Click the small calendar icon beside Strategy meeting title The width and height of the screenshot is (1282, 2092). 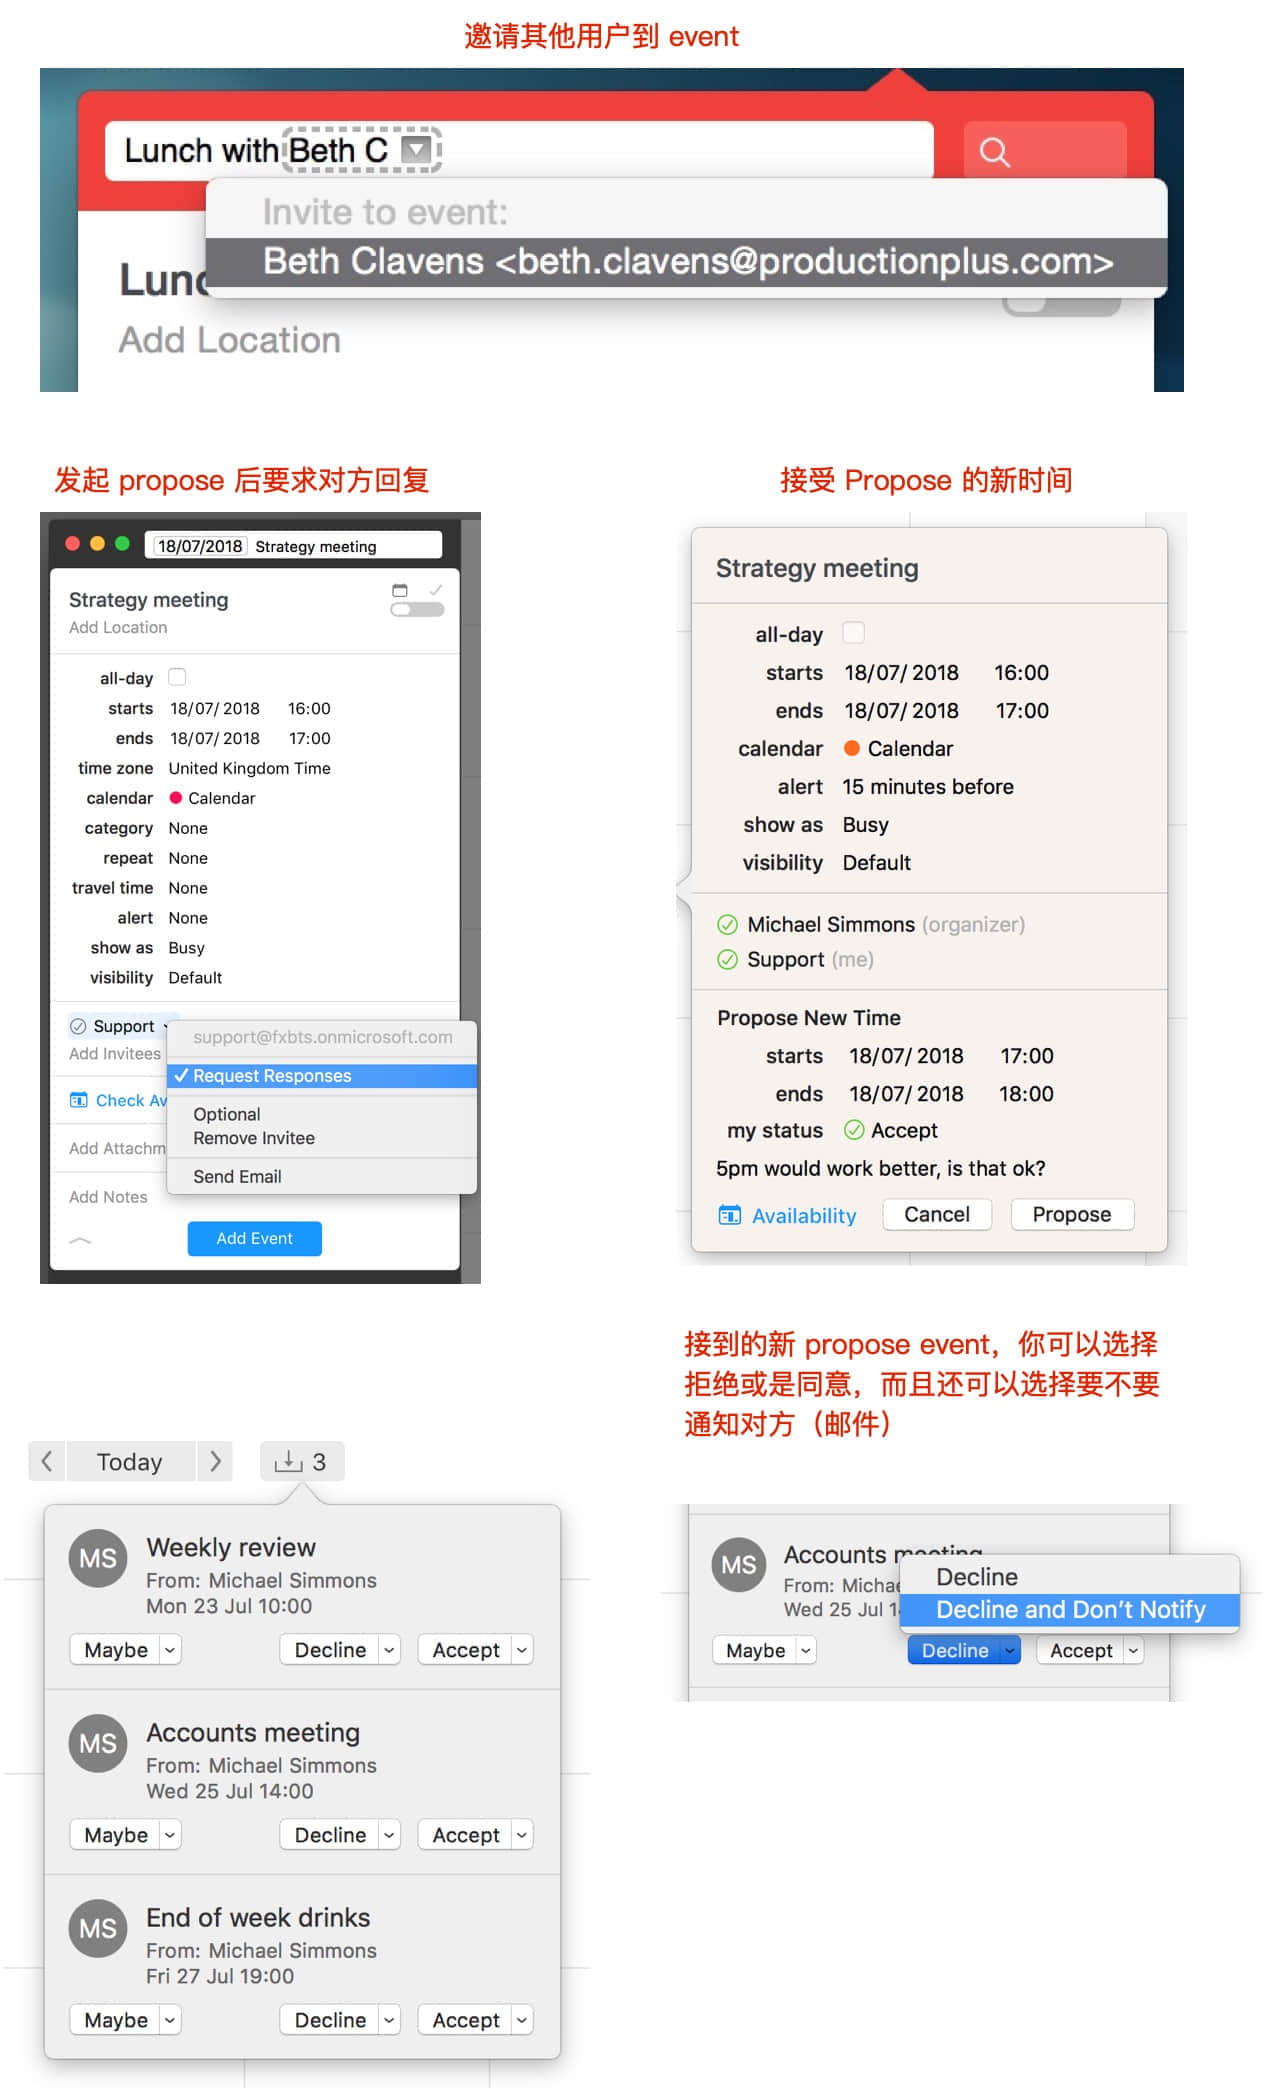point(400,590)
